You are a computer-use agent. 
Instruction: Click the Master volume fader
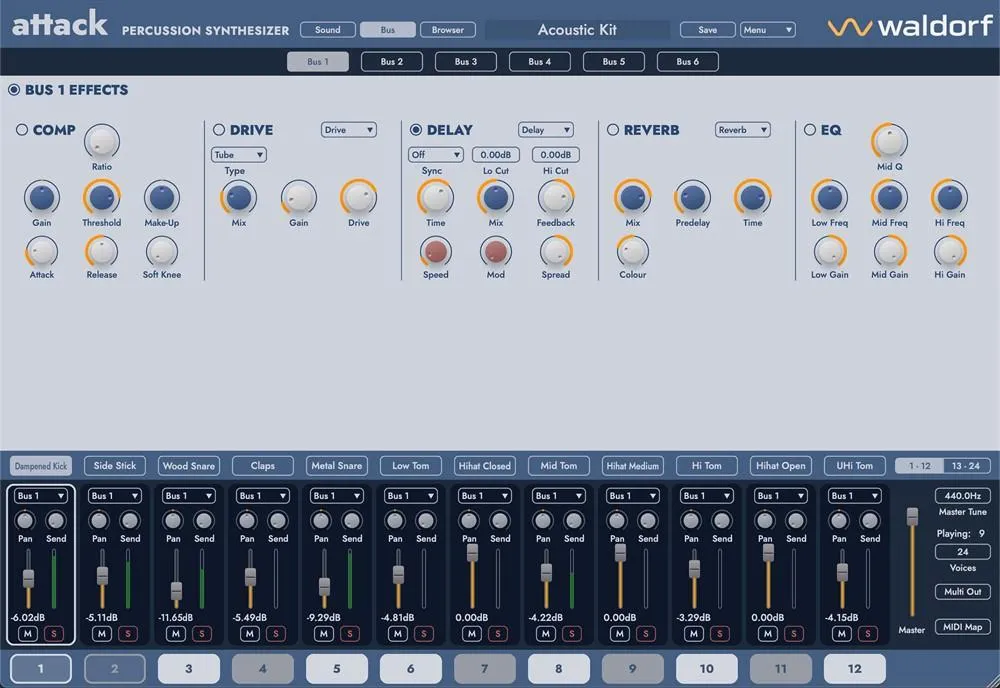[912, 516]
